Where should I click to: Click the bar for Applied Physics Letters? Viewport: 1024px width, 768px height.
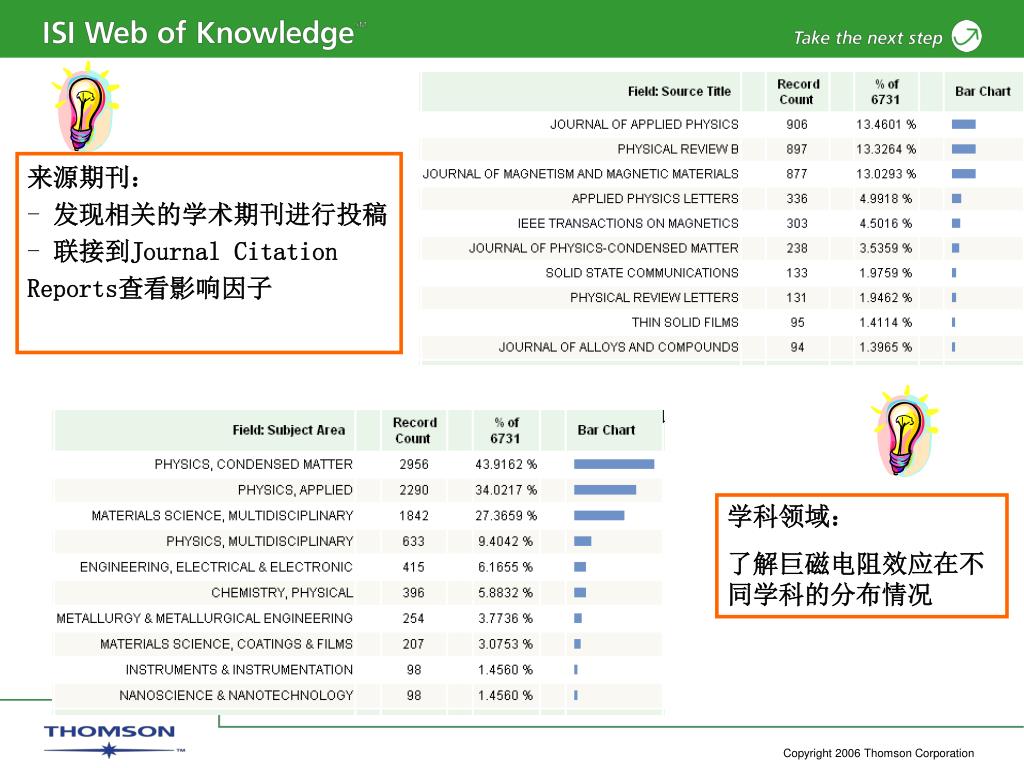click(957, 199)
